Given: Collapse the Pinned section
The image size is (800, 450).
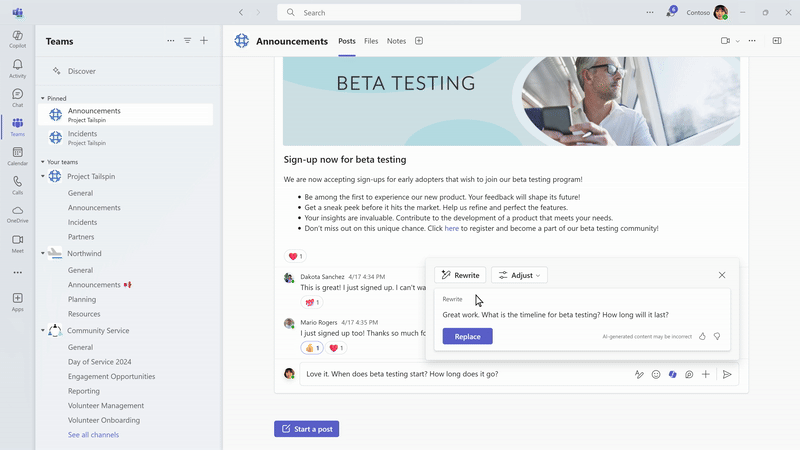Looking at the screenshot, I should click(43, 99).
